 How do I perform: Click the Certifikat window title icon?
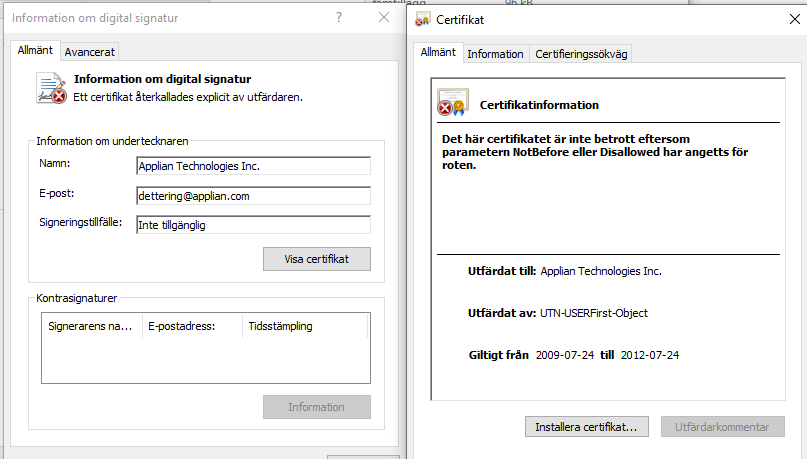(423, 20)
